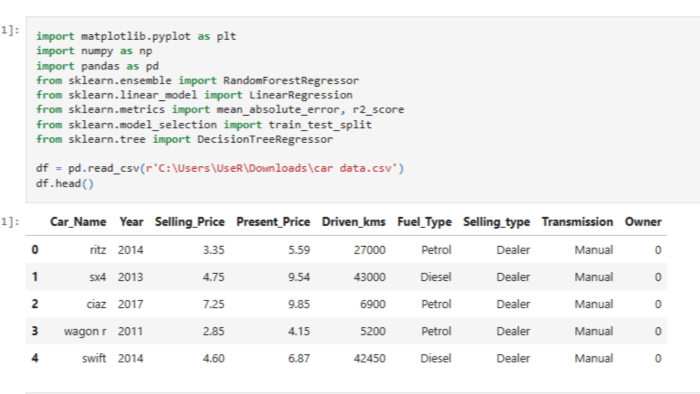The height and width of the screenshot is (394, 700).
Task: Place cursor in the pd.read_csv code line
Action: click(220, 168)
